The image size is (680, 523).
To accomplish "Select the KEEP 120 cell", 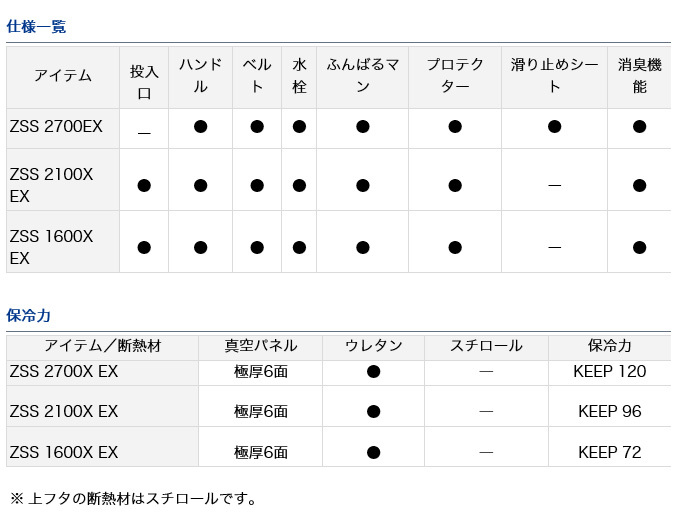I will (610, 371).
